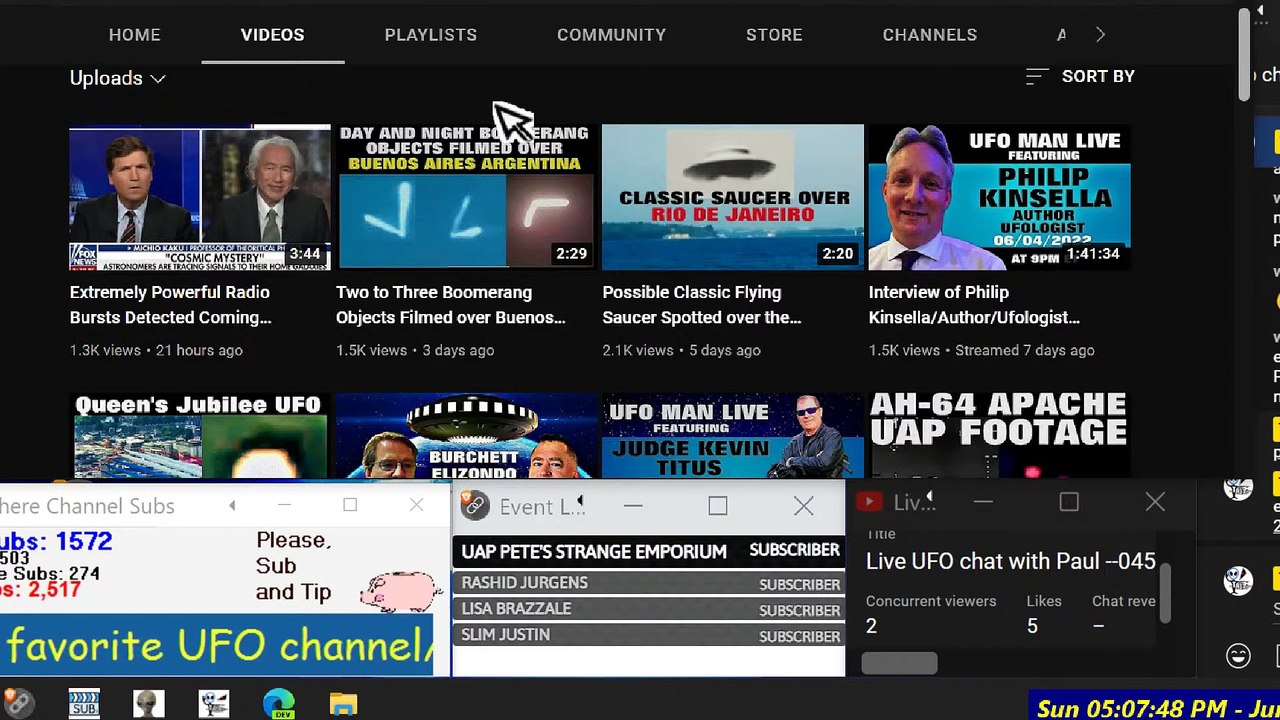Image resolution: width=1280 pixels, height=720 pixels.
Task: View the CHANNELS tab
Action: pyautogui.click(x=929, y=35)
